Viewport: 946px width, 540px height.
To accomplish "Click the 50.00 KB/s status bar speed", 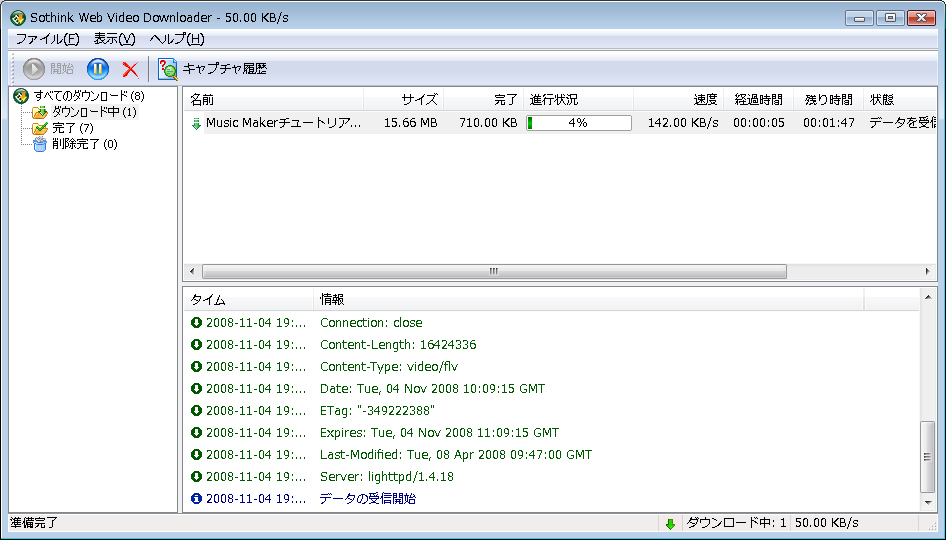I will pos(827,523).
